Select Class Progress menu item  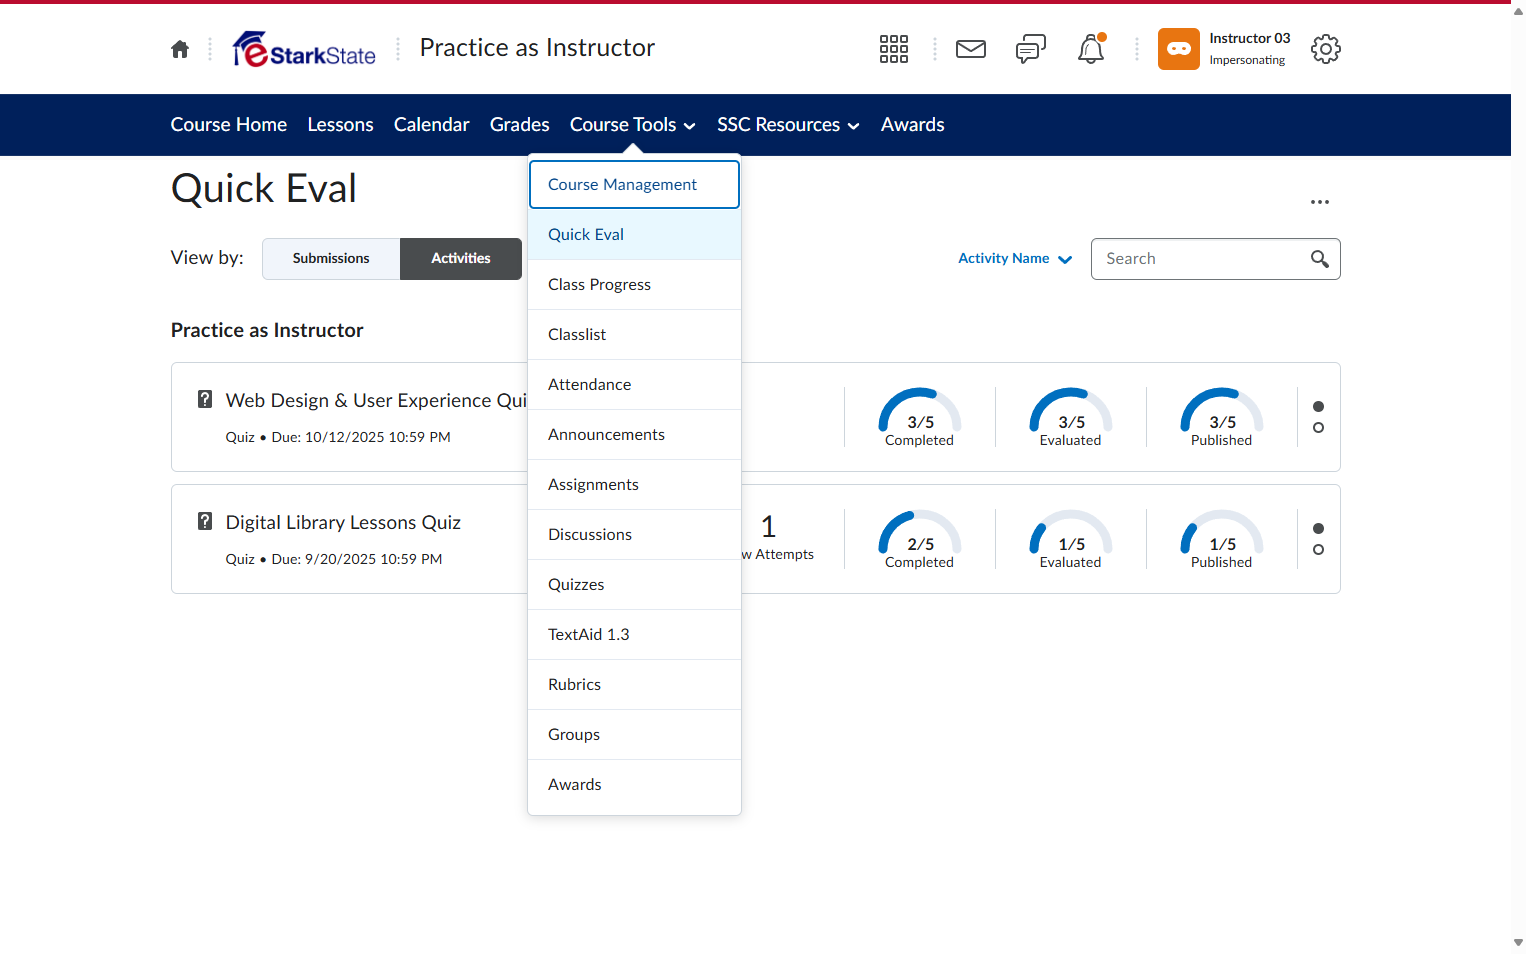pyautogui.click(x=634, y=284)
